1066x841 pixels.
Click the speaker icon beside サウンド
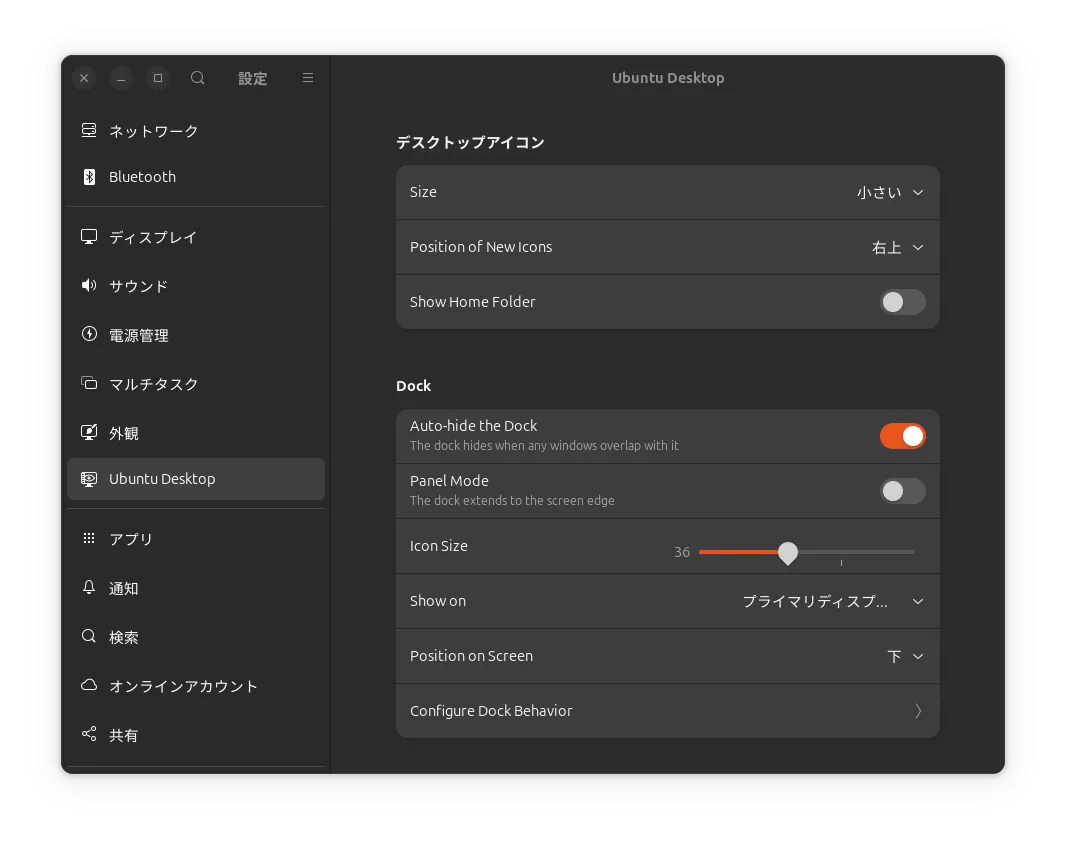88,286
